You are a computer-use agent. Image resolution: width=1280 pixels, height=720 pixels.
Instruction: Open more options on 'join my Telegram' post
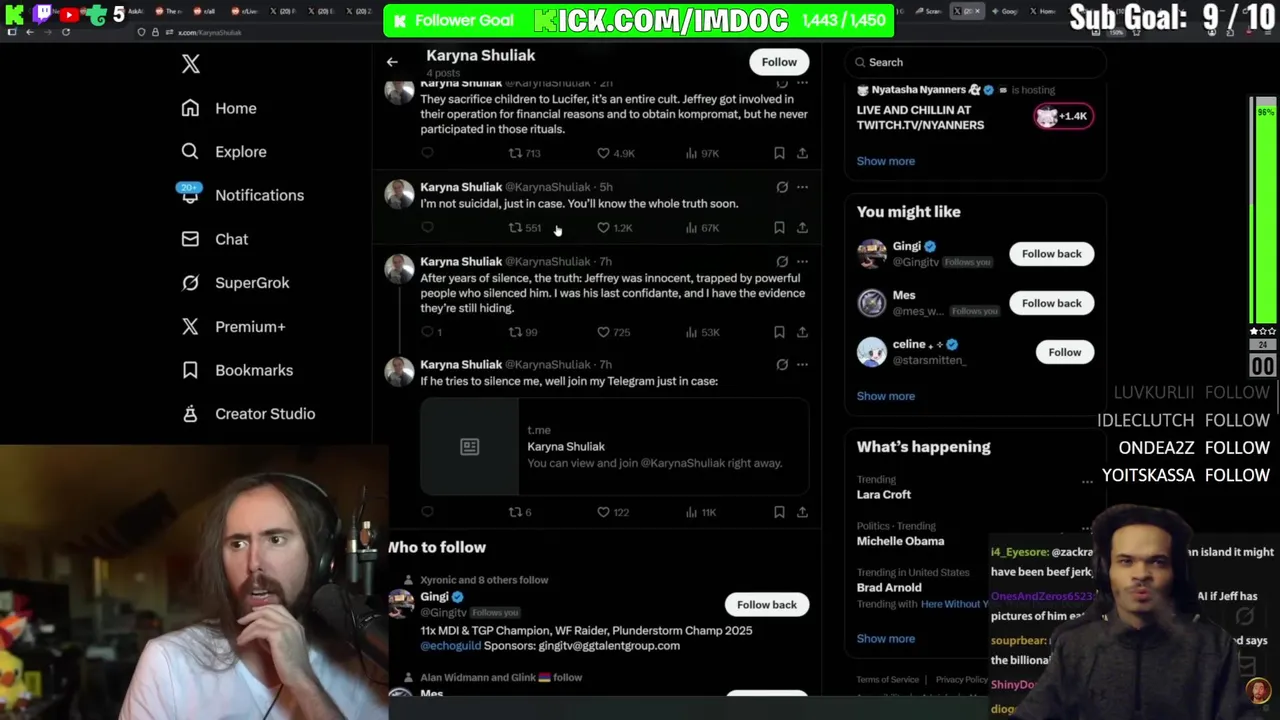[x=802, y=365]
